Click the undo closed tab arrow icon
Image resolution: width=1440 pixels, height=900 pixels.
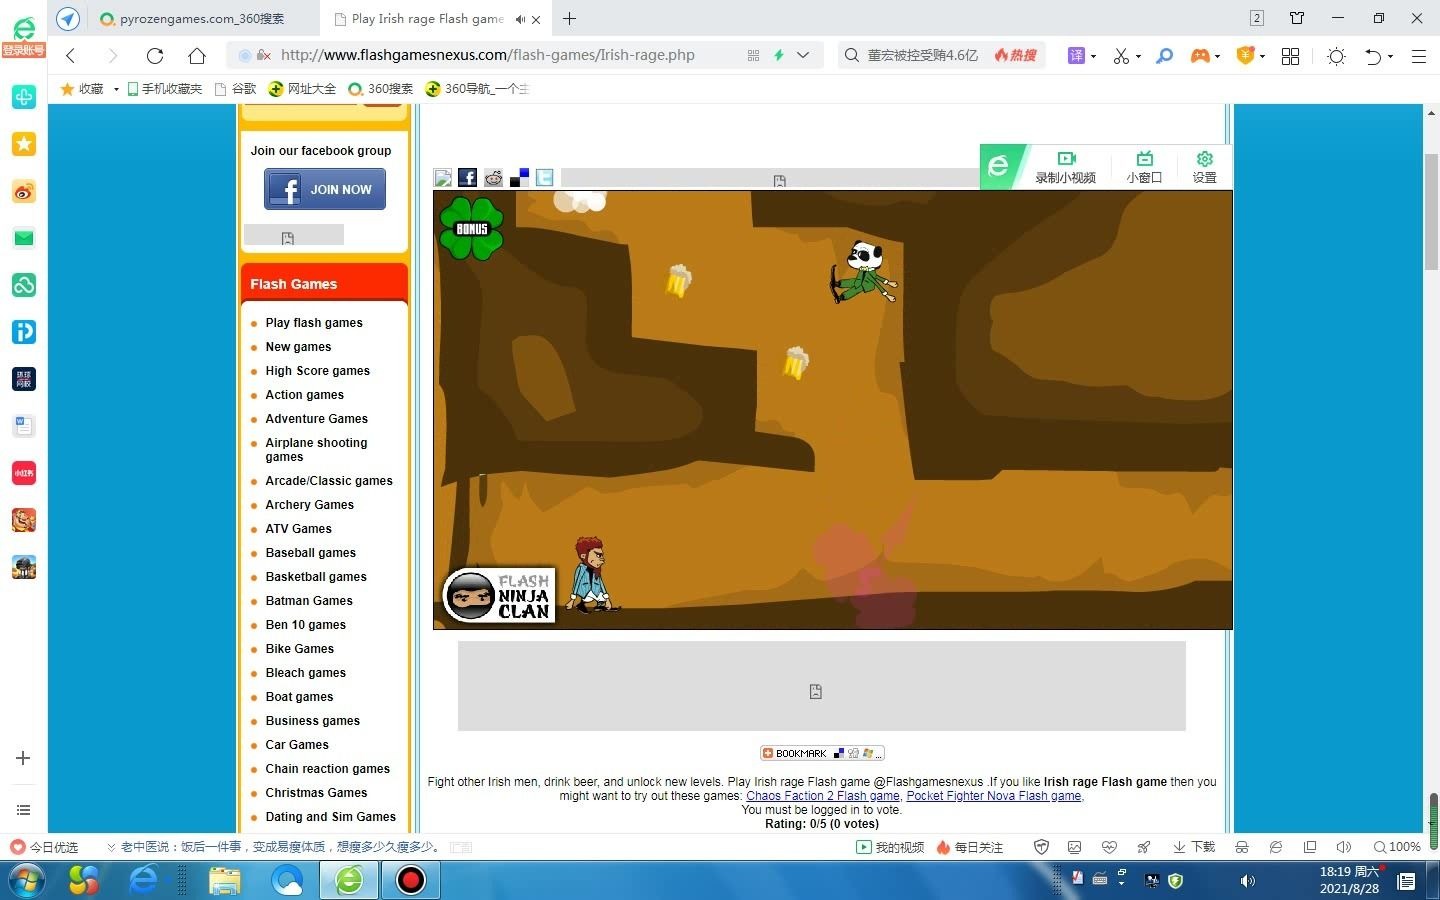point(1373,56)
